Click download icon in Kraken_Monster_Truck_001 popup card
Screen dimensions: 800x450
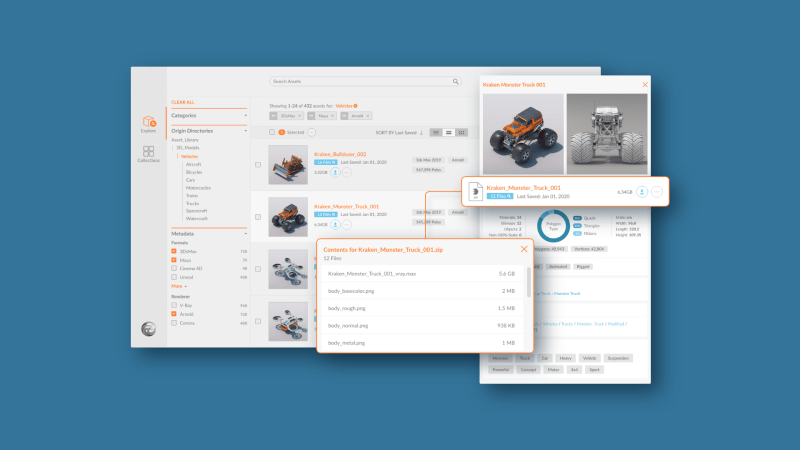coord(640,191)
